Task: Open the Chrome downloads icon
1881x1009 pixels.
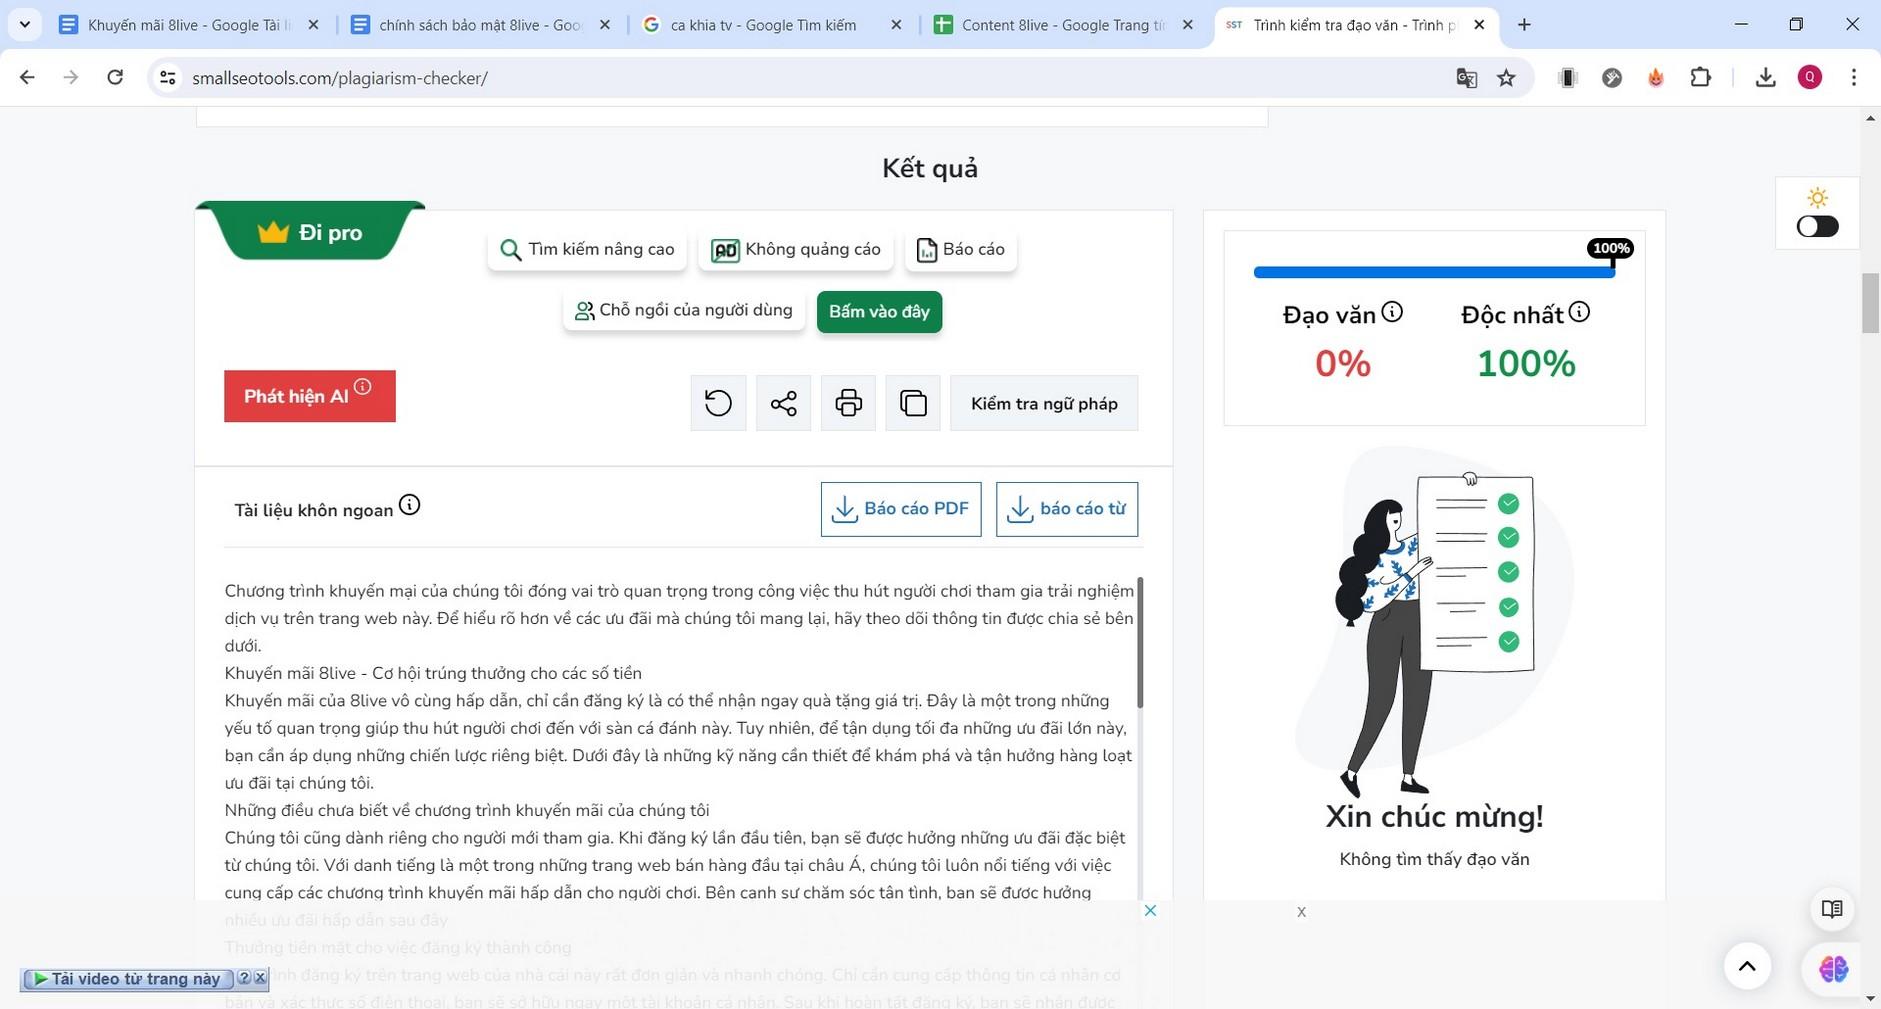Action: pyautogui.click(x=1765, y=77)
